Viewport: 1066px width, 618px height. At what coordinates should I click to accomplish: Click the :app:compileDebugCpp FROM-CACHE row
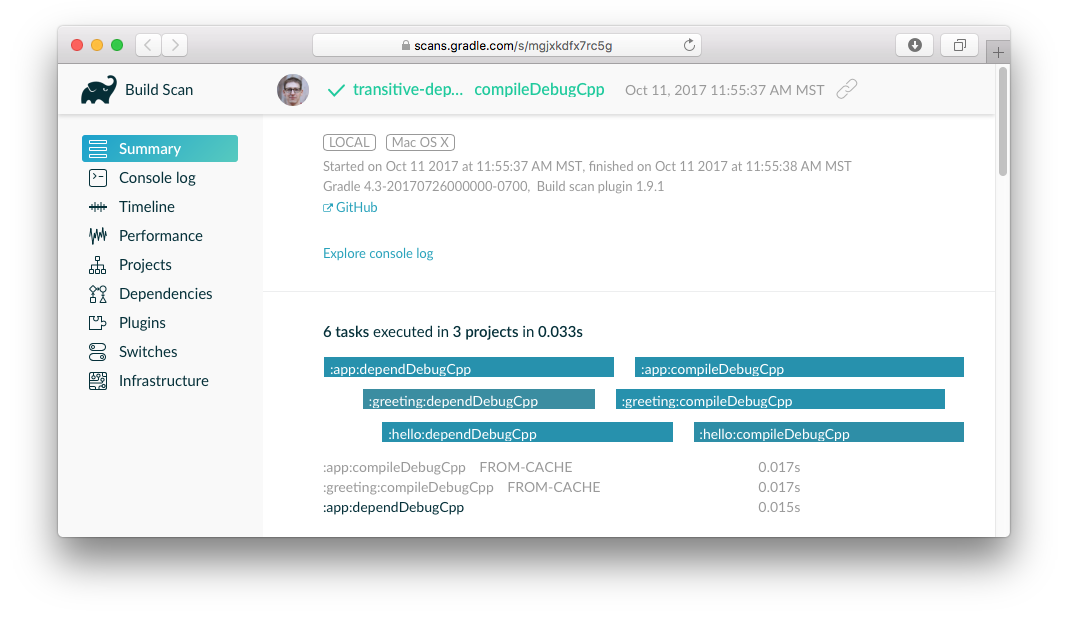click(562, 467)
